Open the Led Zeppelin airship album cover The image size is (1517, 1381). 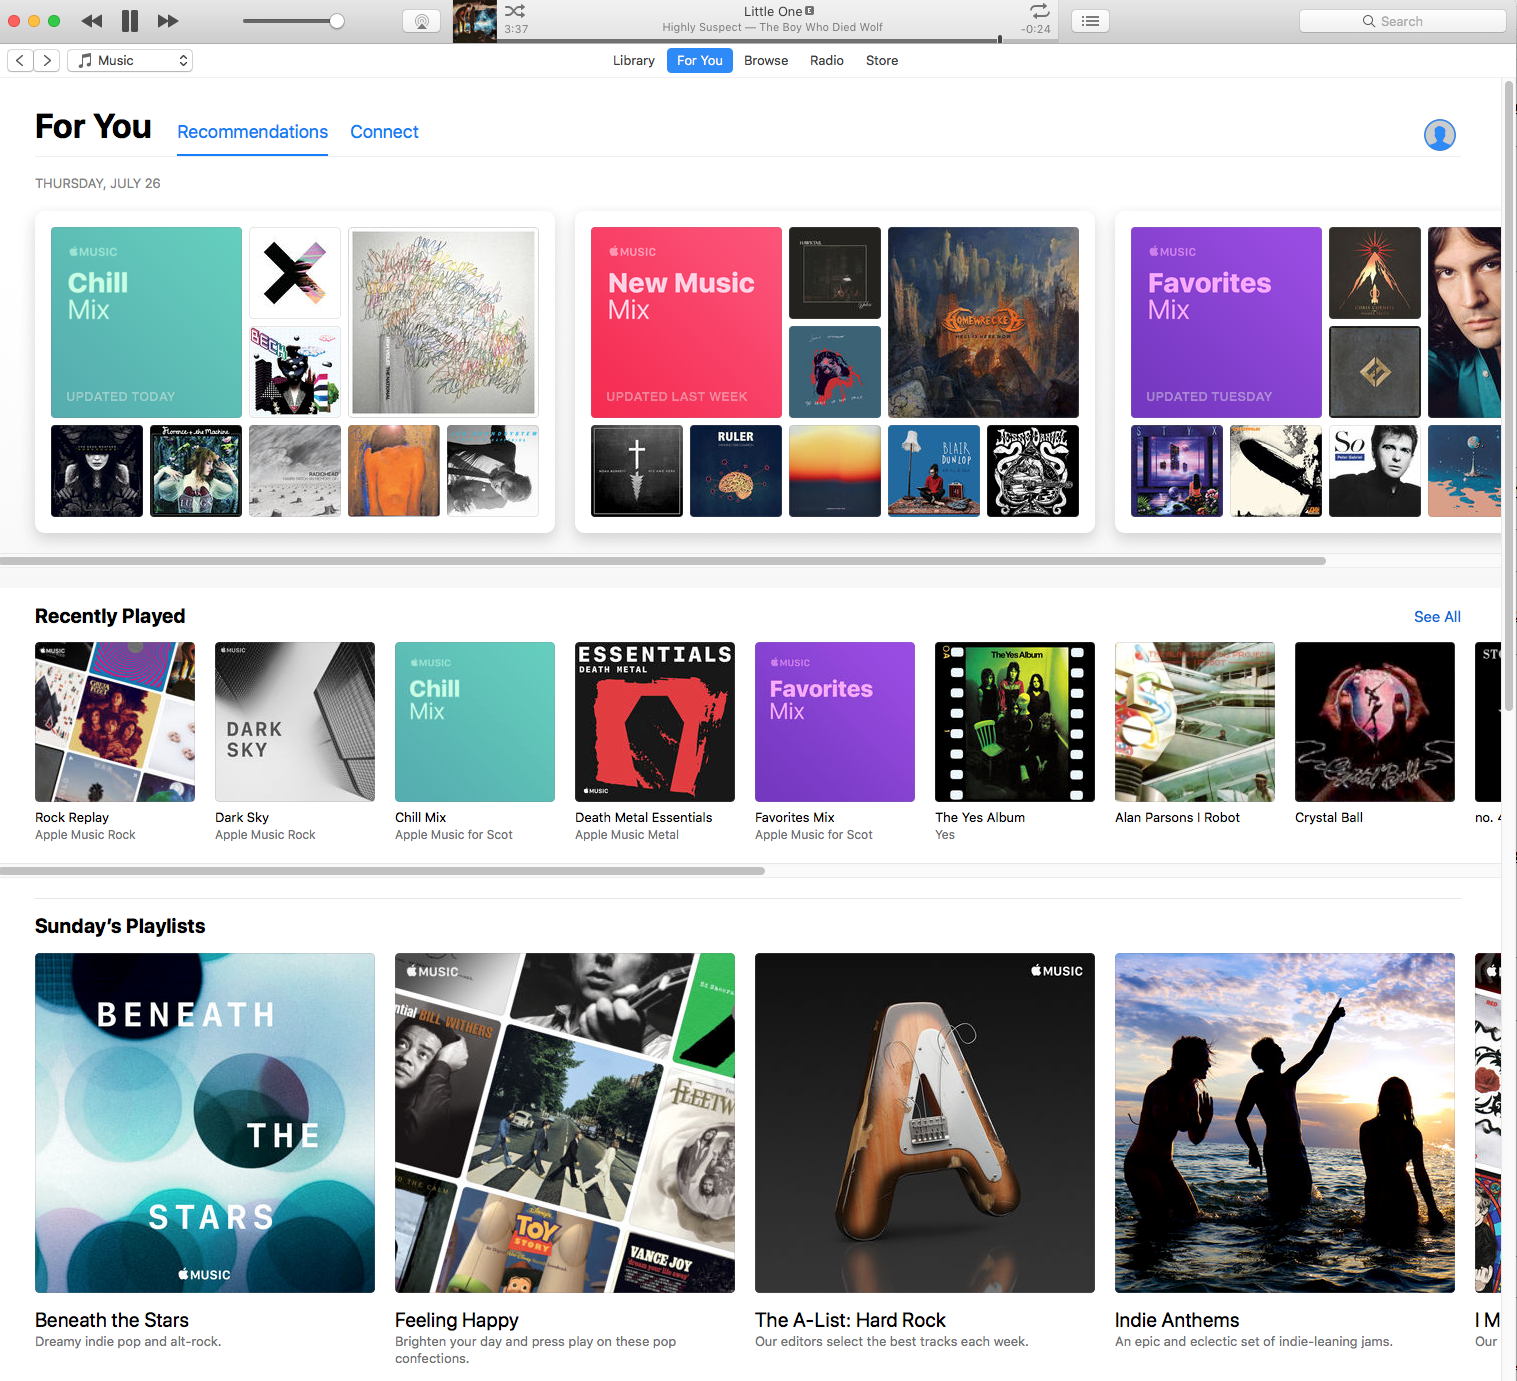(x=1276, y=471)
